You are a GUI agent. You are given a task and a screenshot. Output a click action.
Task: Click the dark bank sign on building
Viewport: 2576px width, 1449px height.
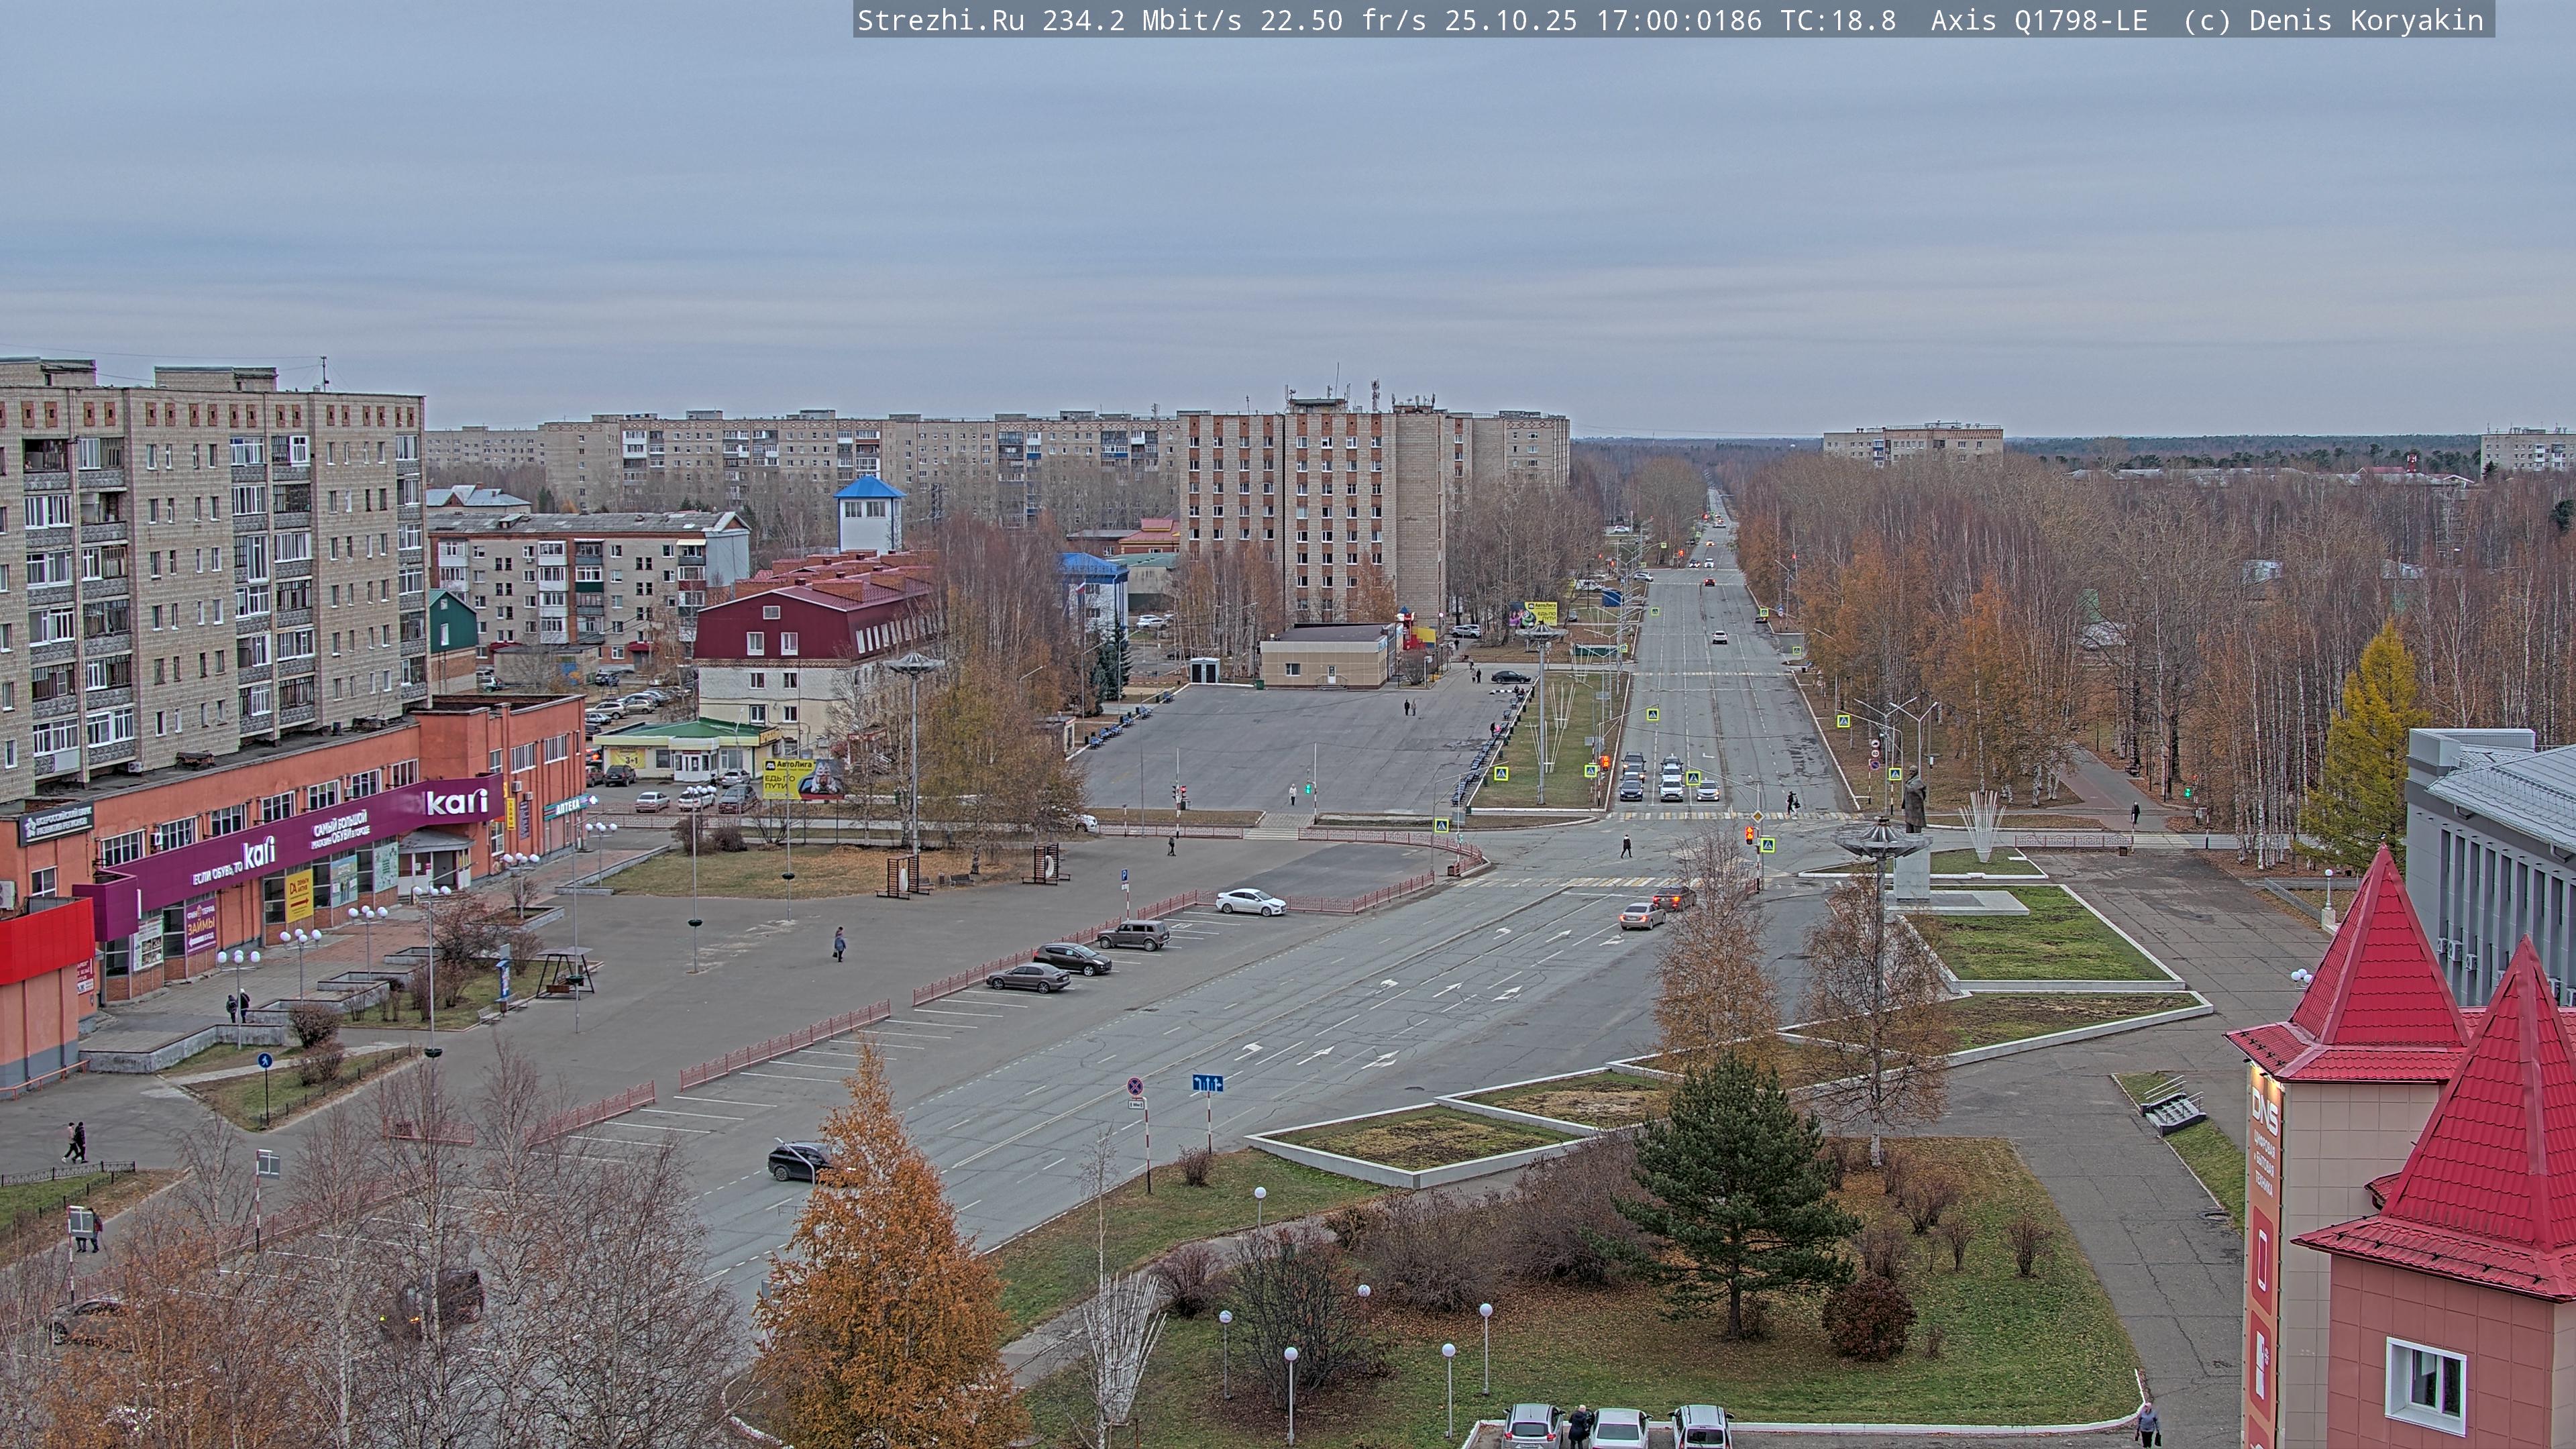[x=56, y=824]
